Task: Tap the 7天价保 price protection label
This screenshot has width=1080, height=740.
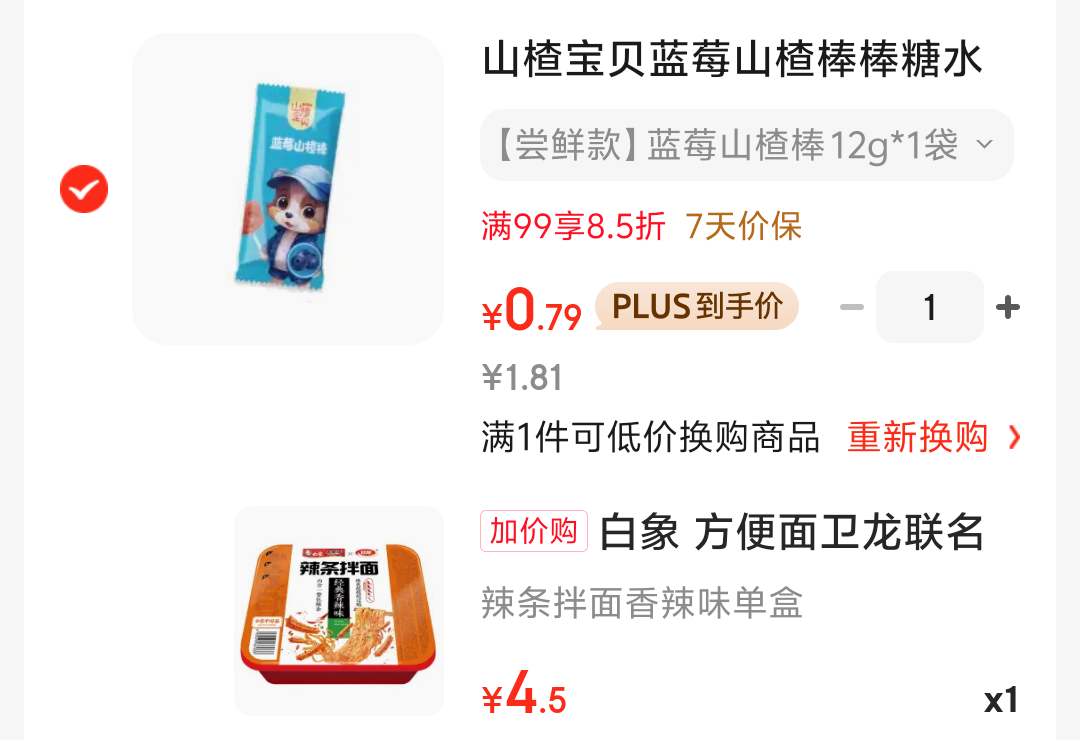Action: tap(743, 226)
